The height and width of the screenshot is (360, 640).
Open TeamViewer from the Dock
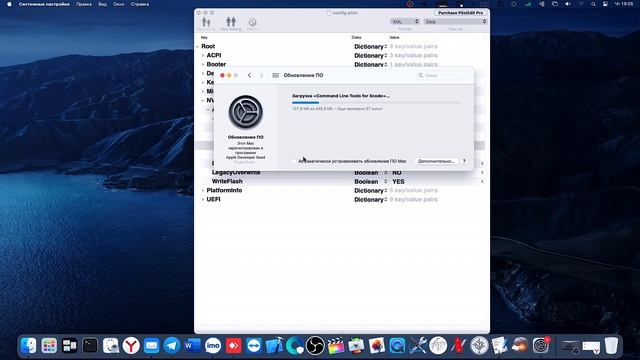[x=254, y=346]
